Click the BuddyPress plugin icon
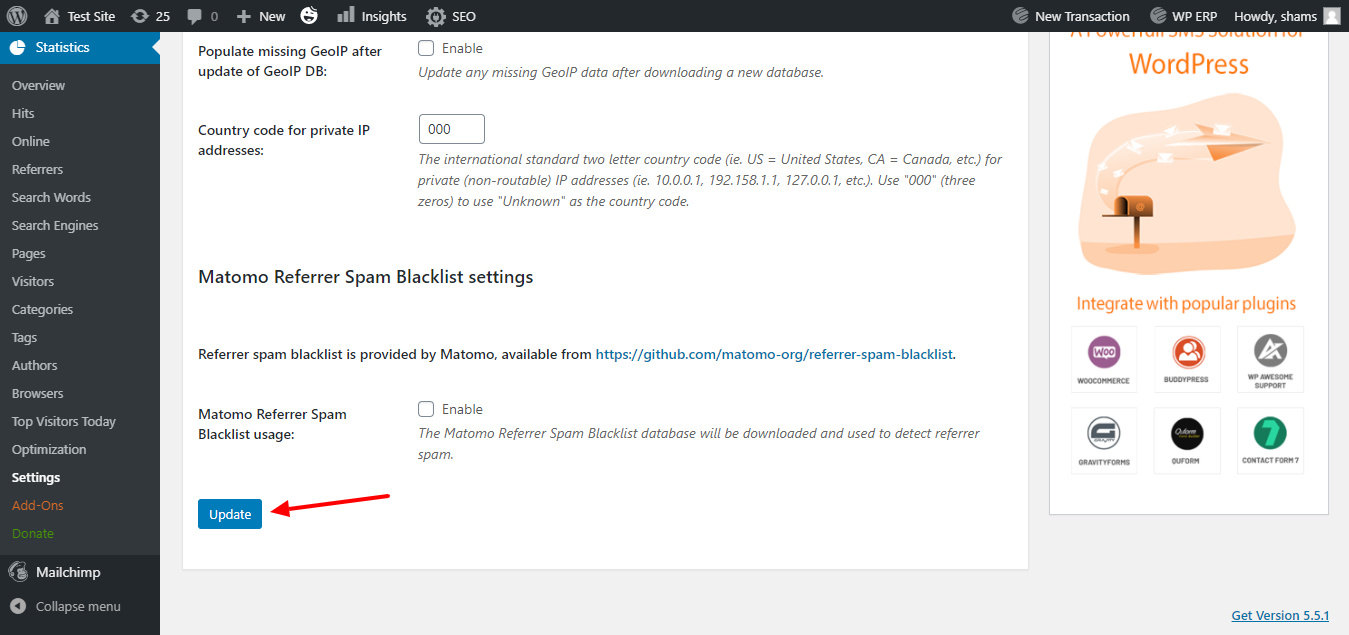1349x635 pixels. (x=1187, y=358)
